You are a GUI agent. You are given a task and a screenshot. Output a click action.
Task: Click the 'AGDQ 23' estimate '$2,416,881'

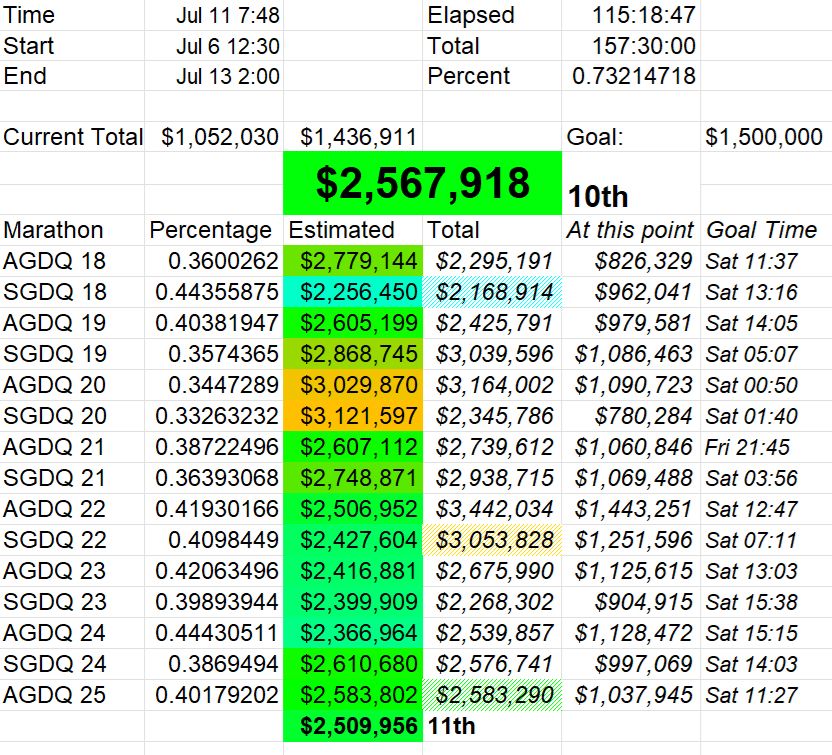click(353, 571)
